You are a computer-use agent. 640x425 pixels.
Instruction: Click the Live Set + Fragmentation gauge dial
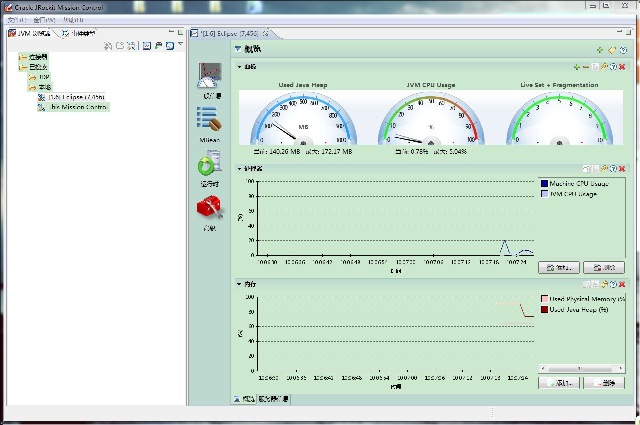coord(559,119)
